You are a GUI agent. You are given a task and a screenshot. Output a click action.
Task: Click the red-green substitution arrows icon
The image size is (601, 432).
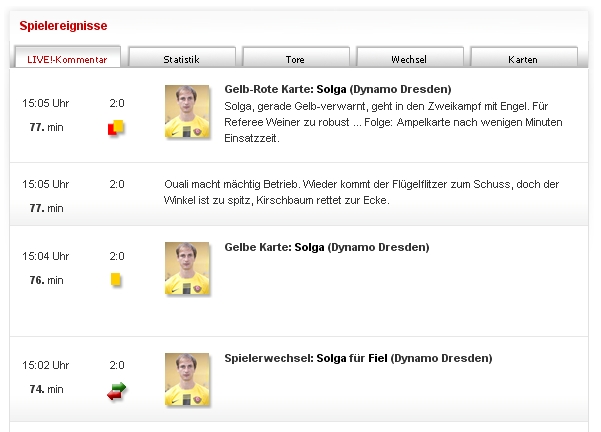click(x=117, y=391)
